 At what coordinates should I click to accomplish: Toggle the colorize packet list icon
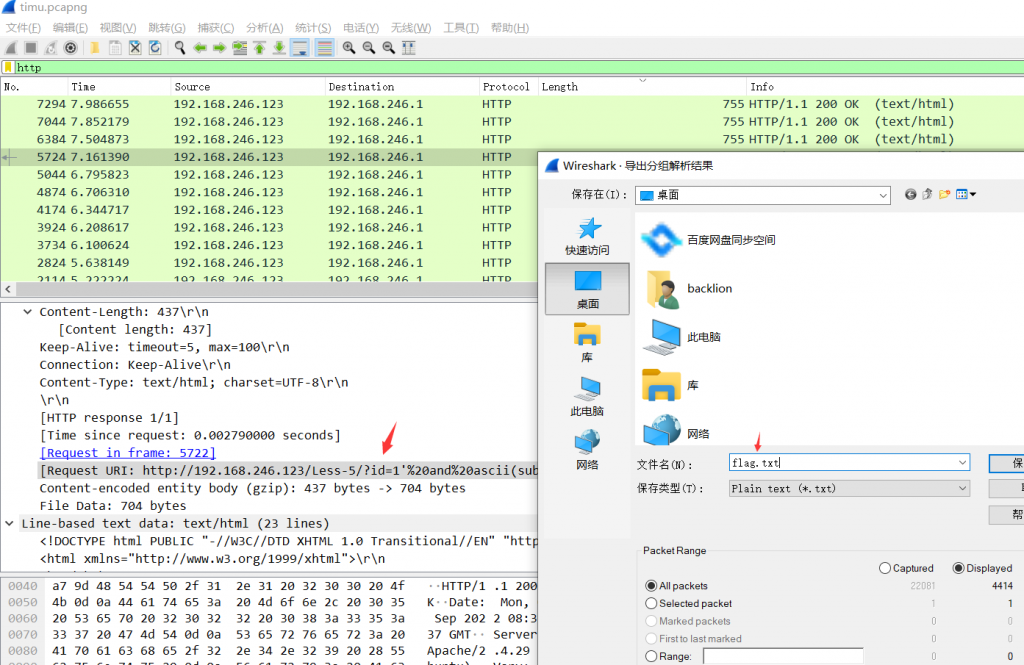click(x=325, y=47)
